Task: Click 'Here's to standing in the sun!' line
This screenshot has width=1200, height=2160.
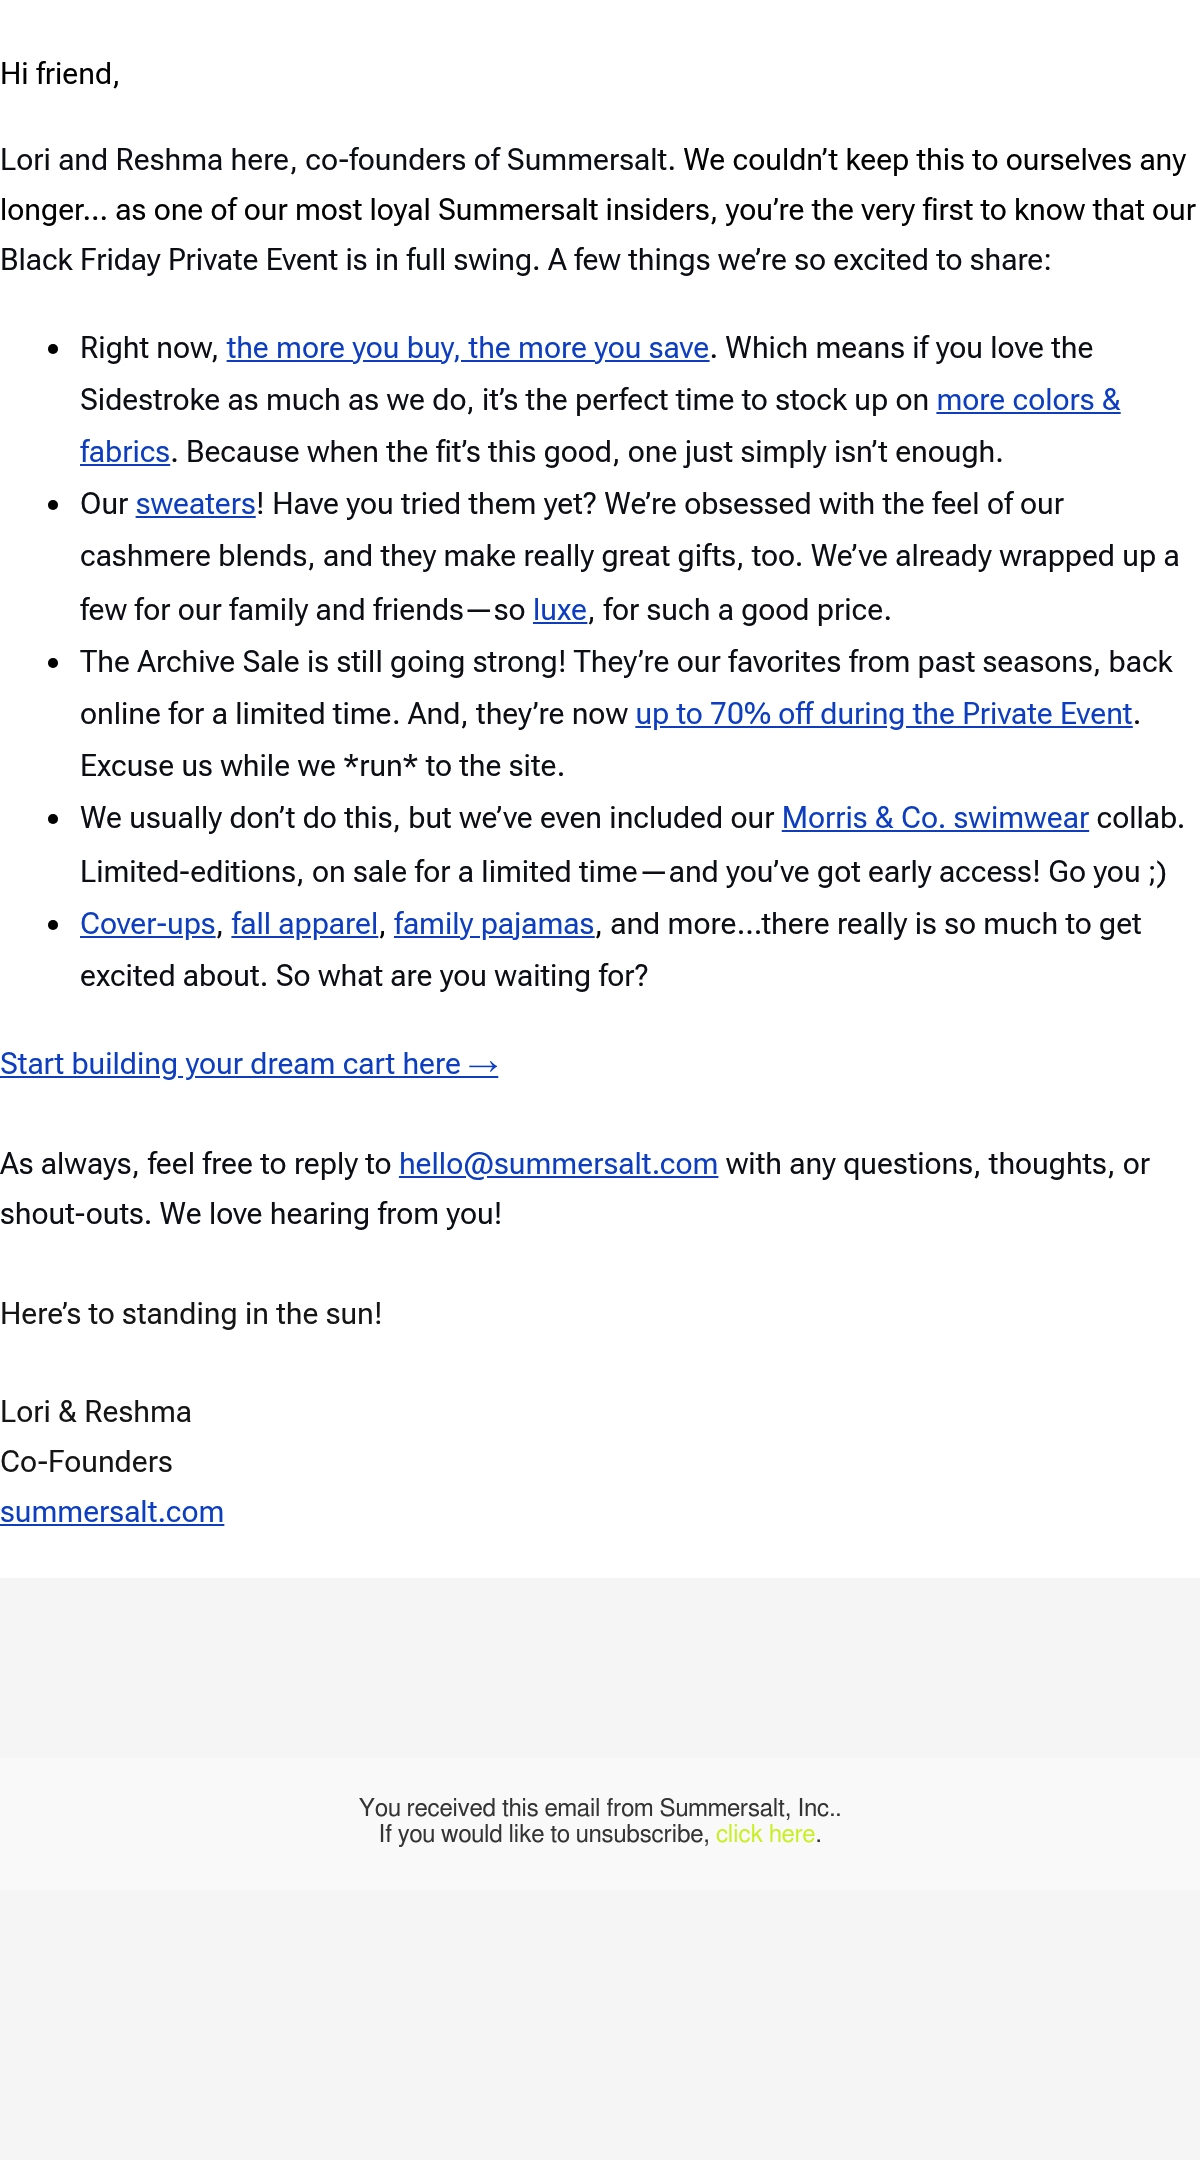Action: [191, 1314]
